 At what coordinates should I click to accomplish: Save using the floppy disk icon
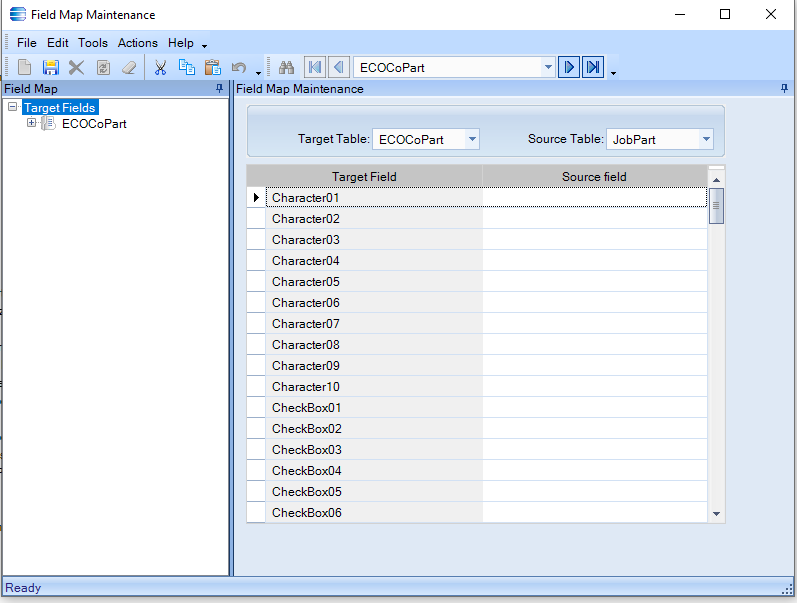[51, 67]
